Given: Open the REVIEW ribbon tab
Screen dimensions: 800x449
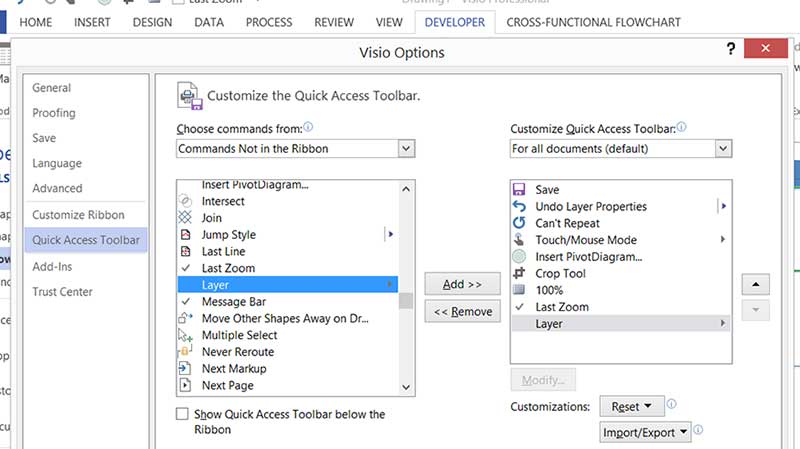Looking at the screenshot, I should [334, 22].
